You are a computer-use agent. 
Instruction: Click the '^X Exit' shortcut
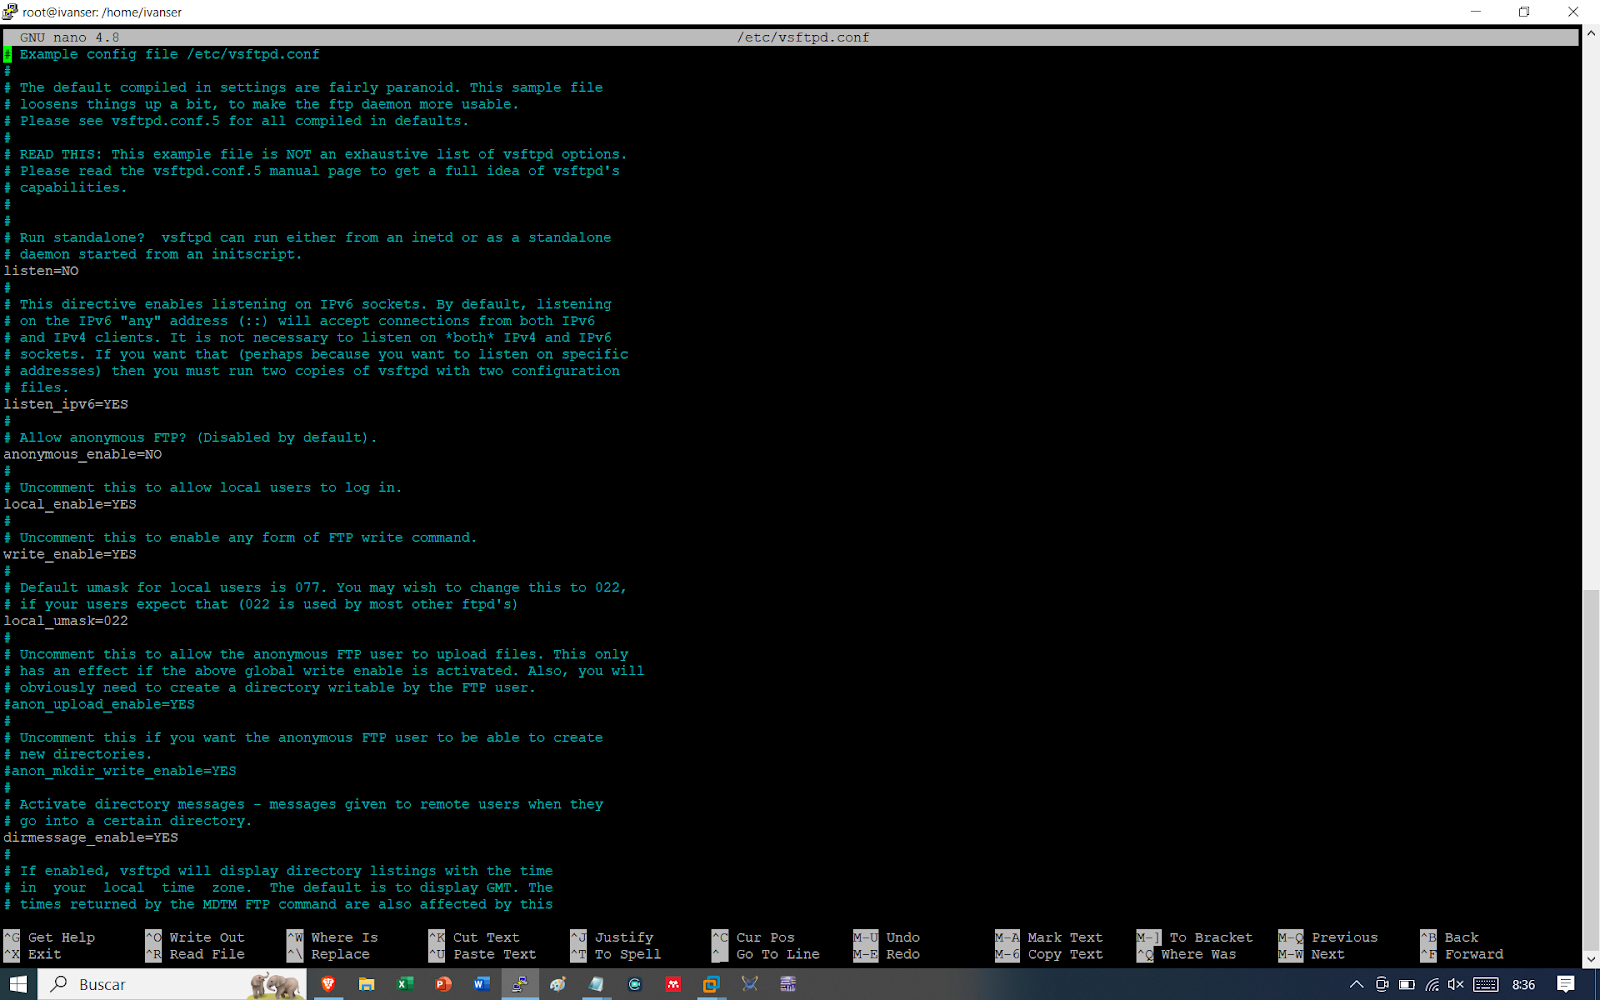[x=33, y=955]
